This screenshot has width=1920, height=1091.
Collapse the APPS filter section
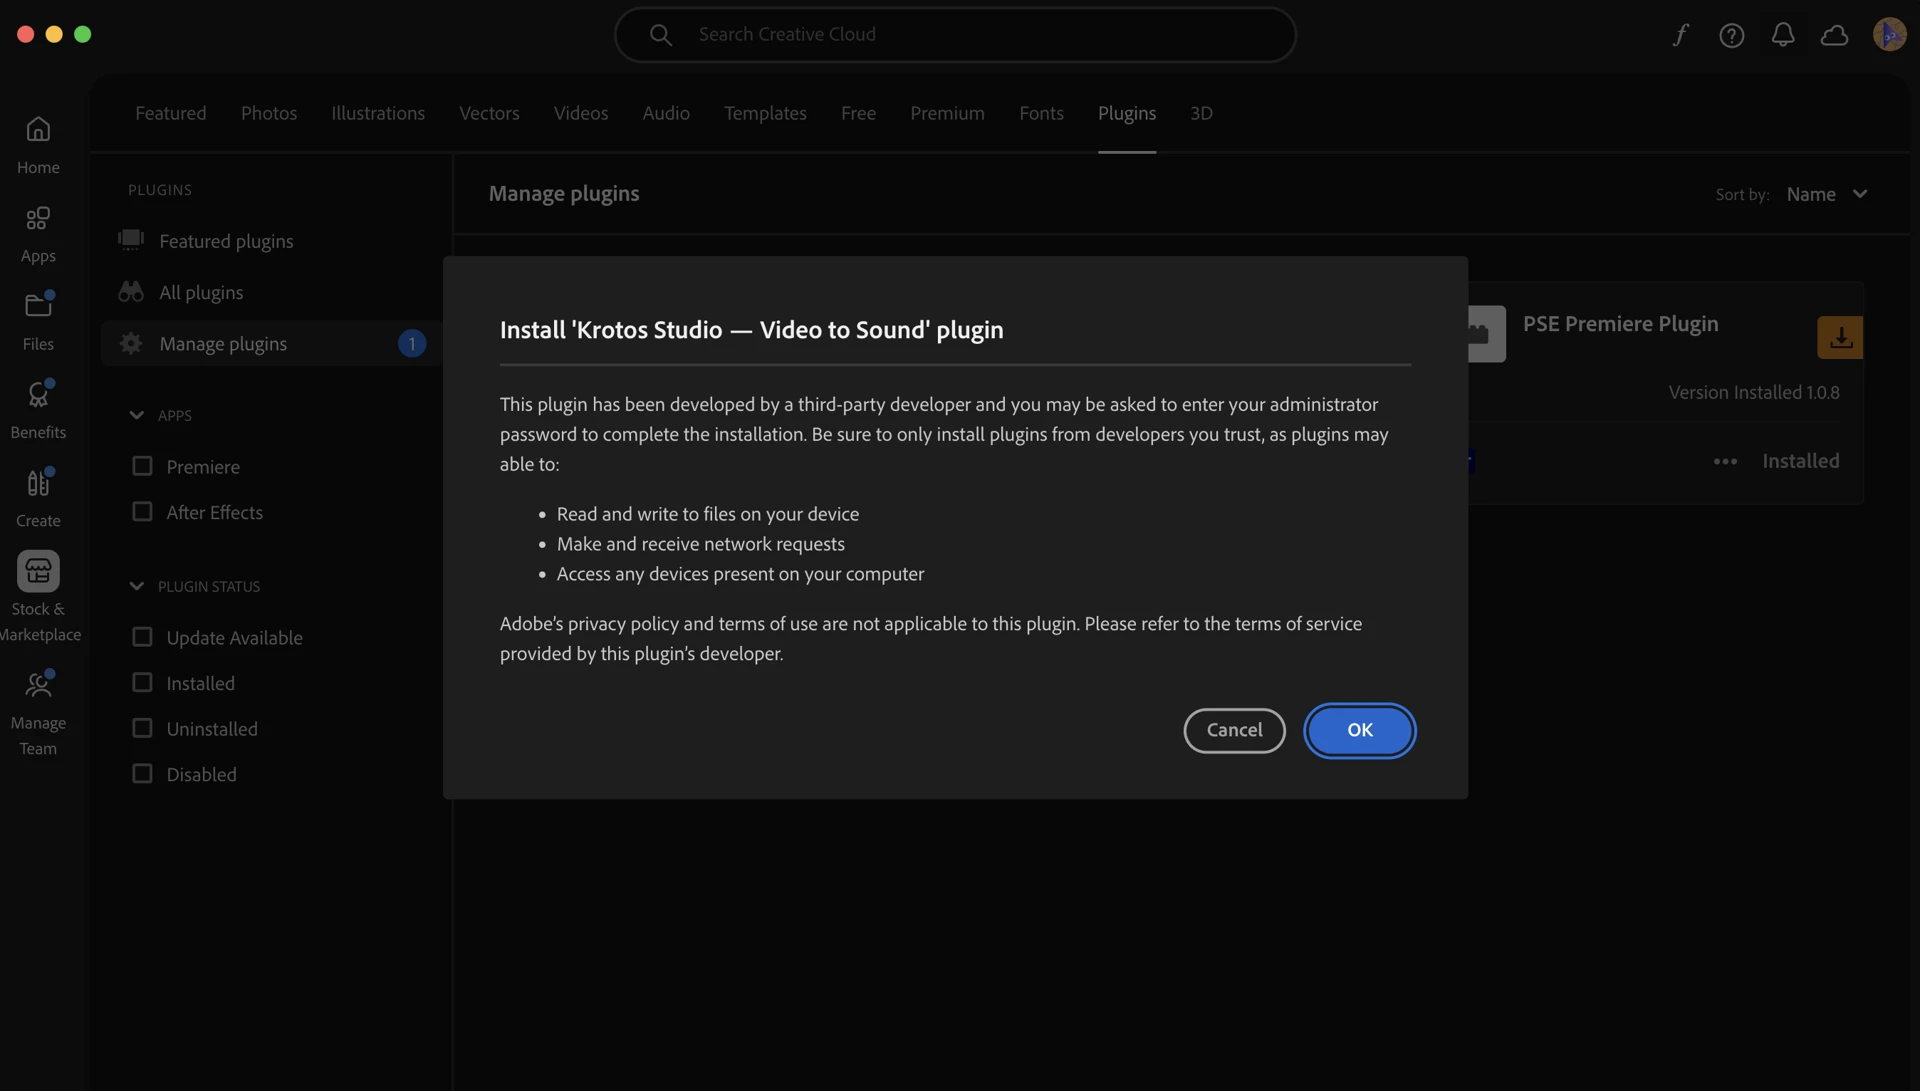136,415
